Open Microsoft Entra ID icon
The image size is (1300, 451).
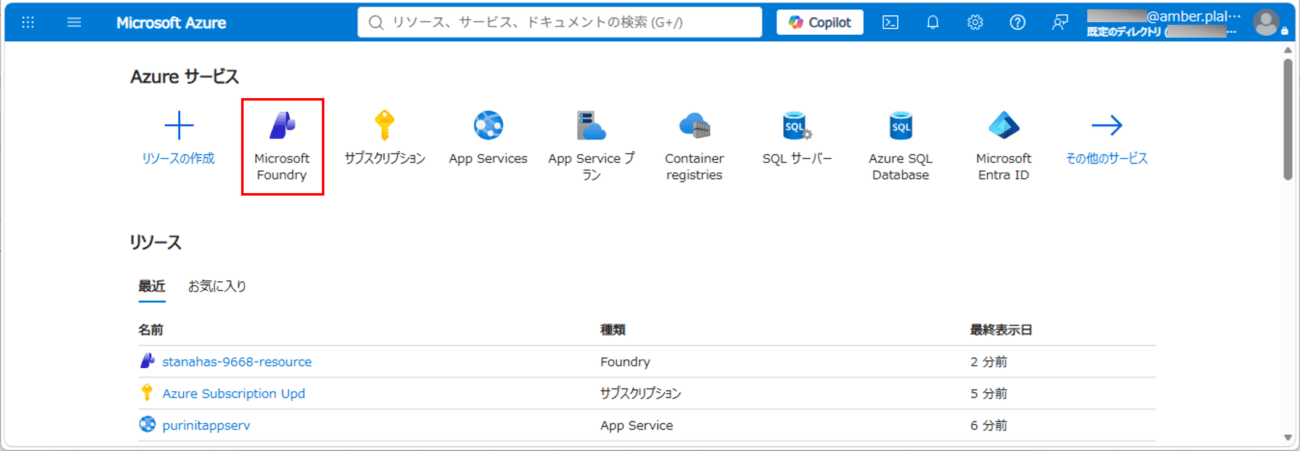pyautogui.click(x=1003, y=125)
